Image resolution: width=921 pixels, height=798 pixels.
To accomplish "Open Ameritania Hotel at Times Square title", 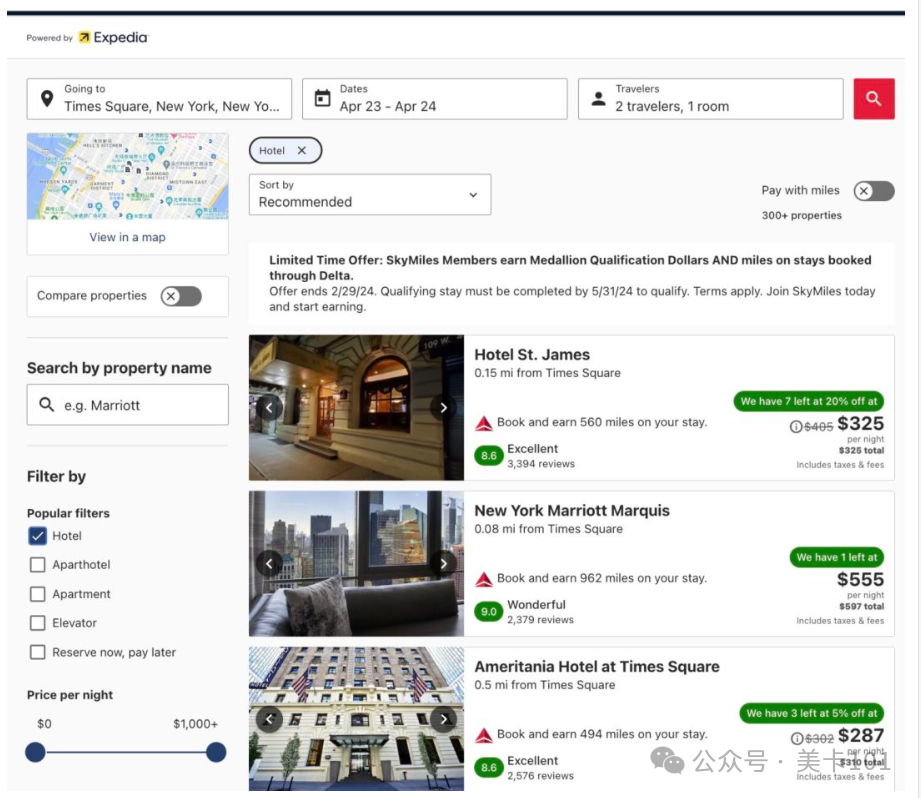I will click(597, 666).
